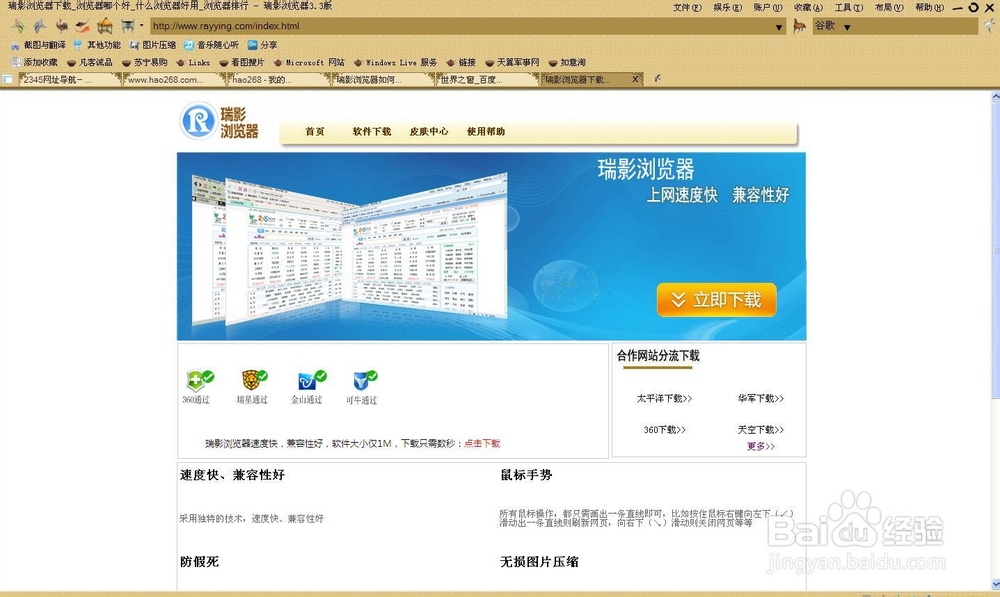
Task: Expand the arrow beside the table icon
Action: click(x=142, y=26)
